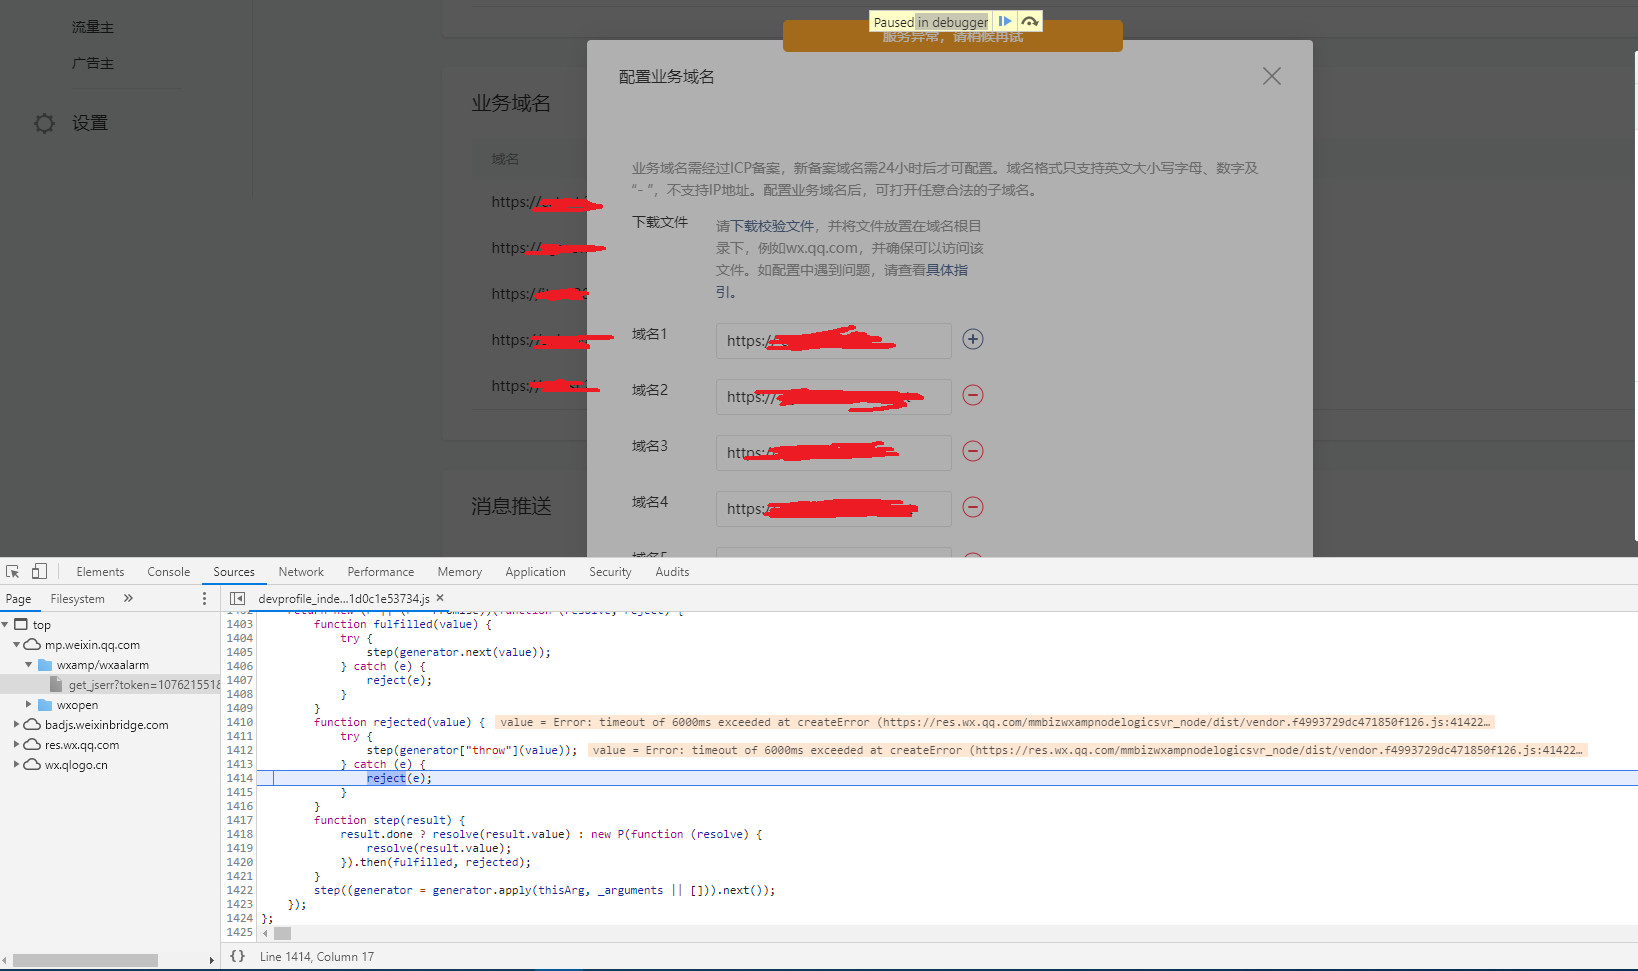Viewport: 1638px width, 971px height.
Task: Click the 下载校验文件 link
Action: click(773, 226)
